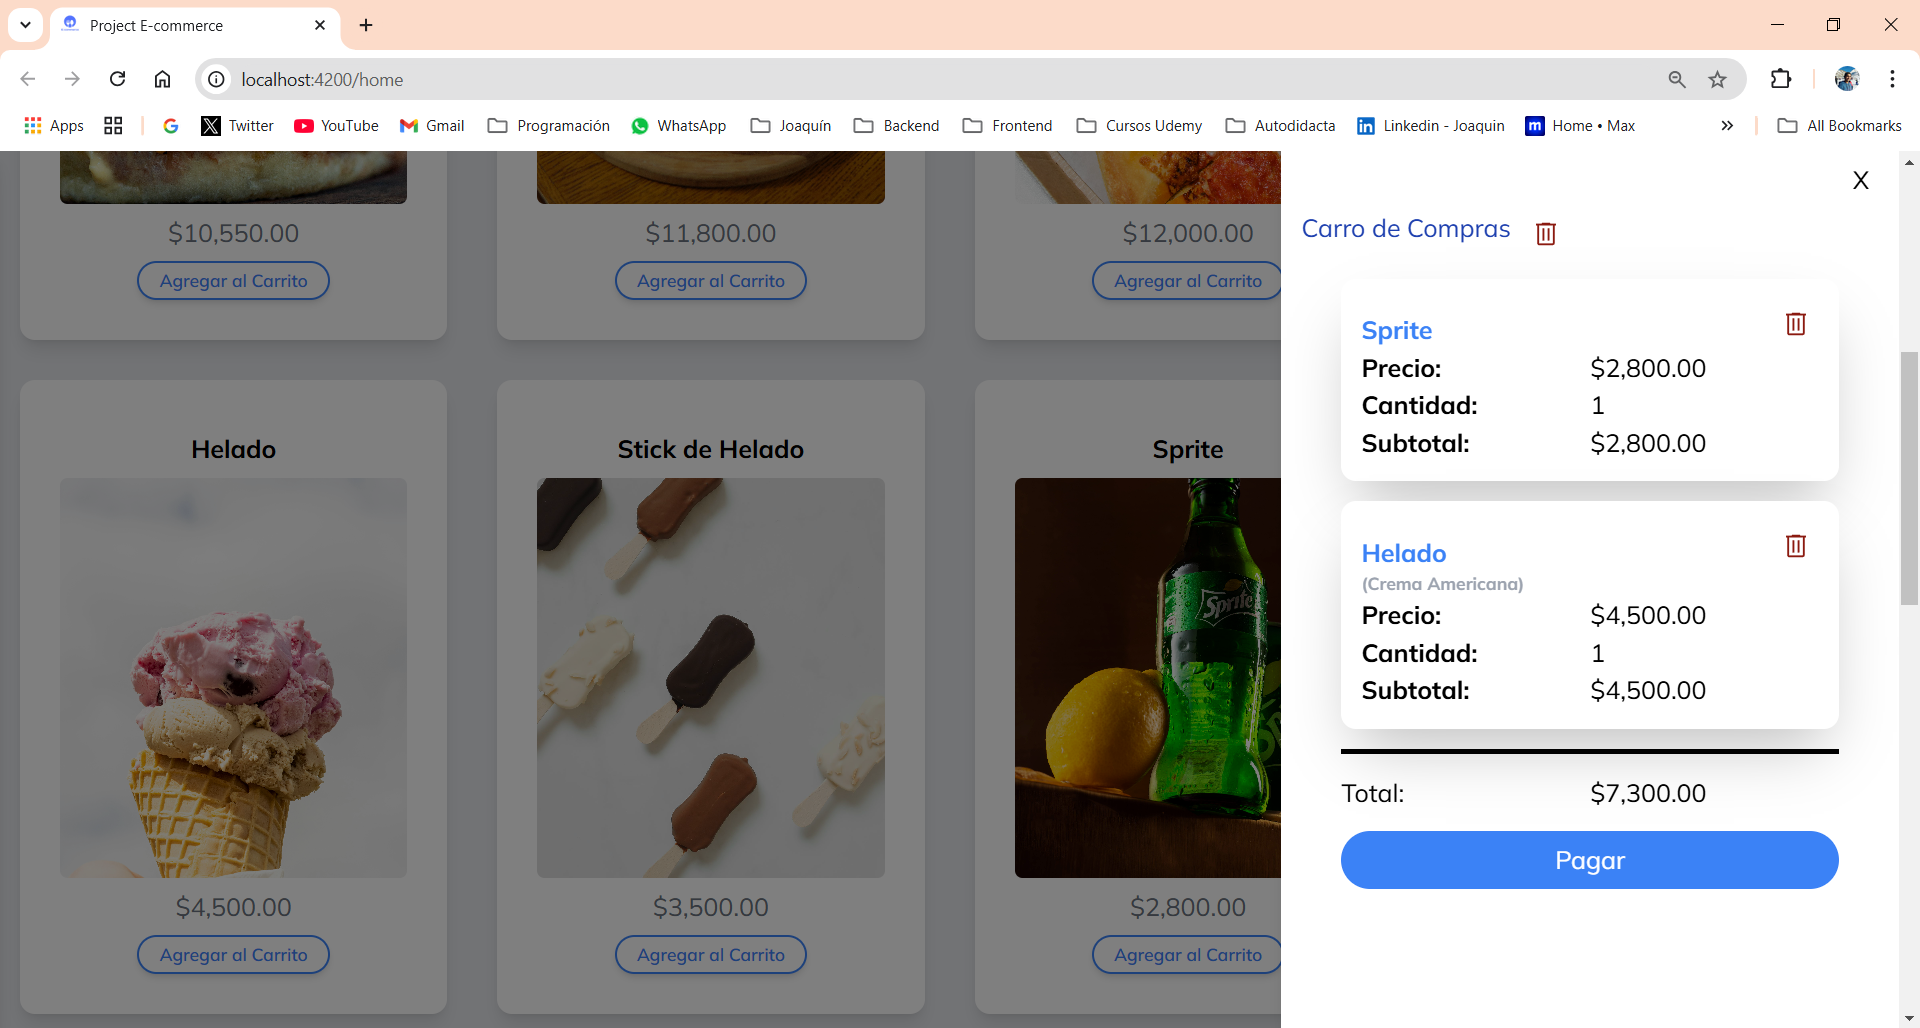Show hidden bookmarks with the chevron
Viewport: 1920px width, 1028px height.
(1727, 126)
